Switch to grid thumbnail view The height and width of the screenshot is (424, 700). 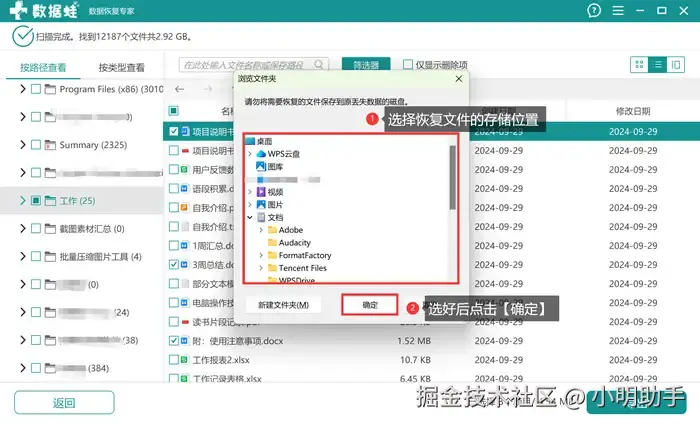639,65
